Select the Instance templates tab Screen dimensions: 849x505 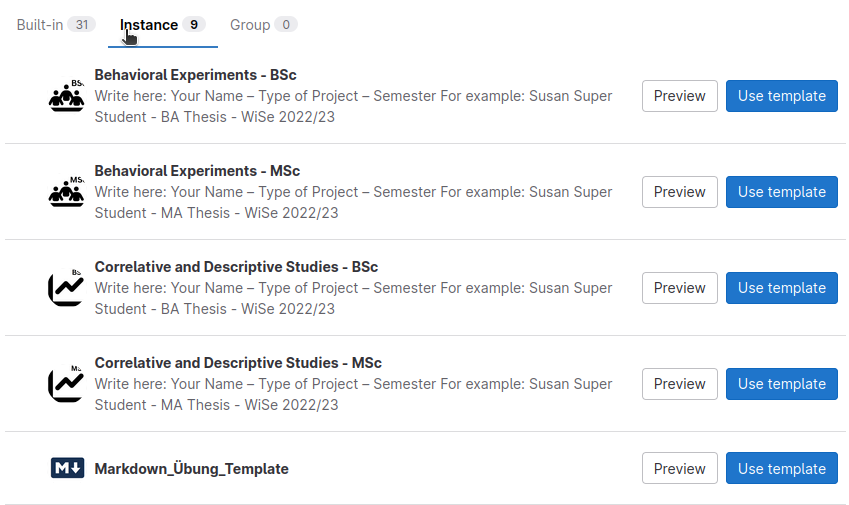[x=162, y=25]
